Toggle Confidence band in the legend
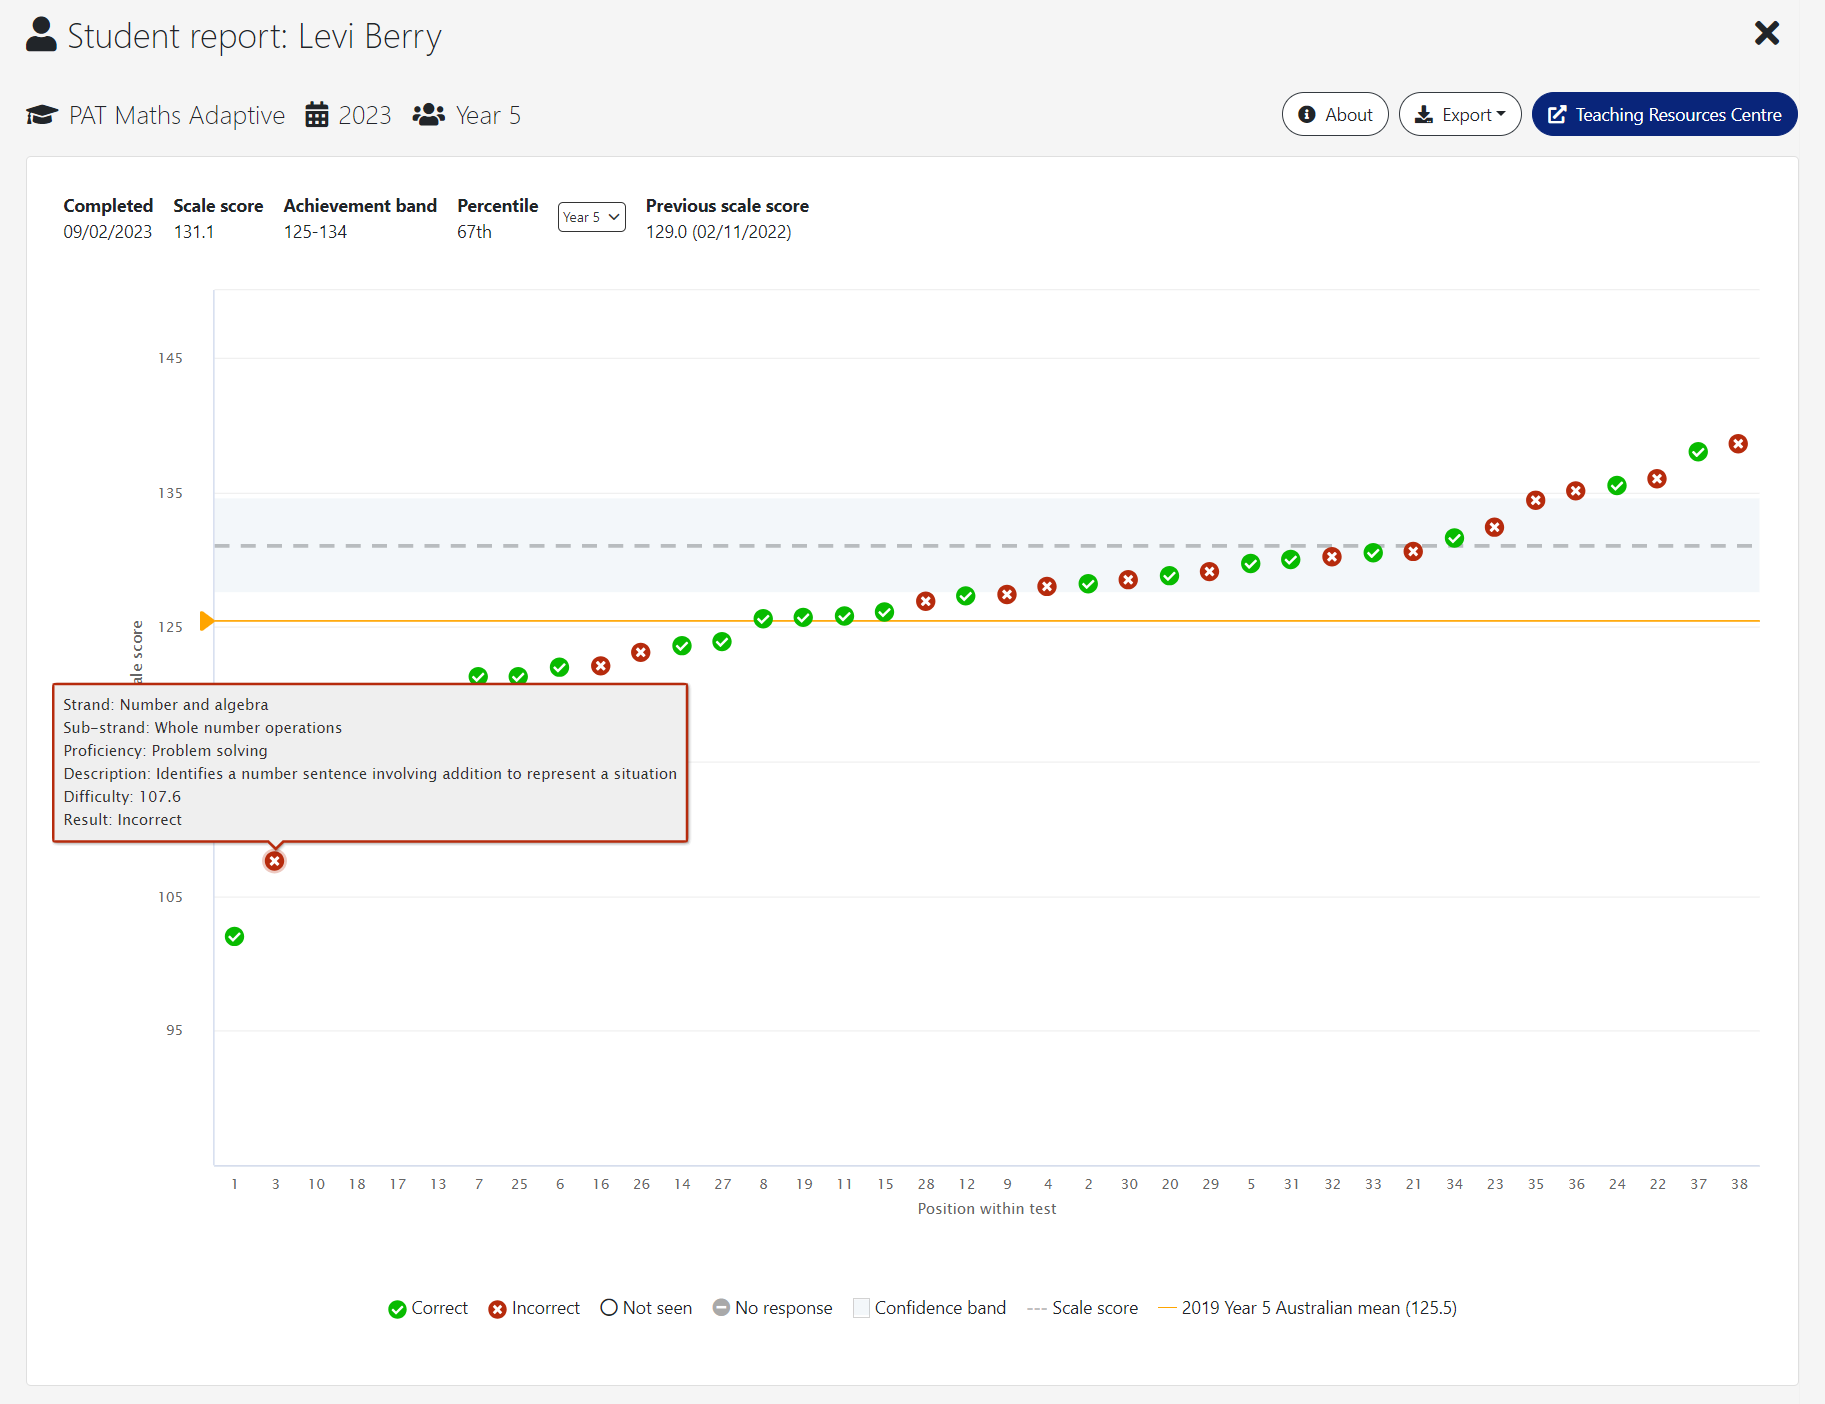1825x1404 pixels. coord(929,1308)
